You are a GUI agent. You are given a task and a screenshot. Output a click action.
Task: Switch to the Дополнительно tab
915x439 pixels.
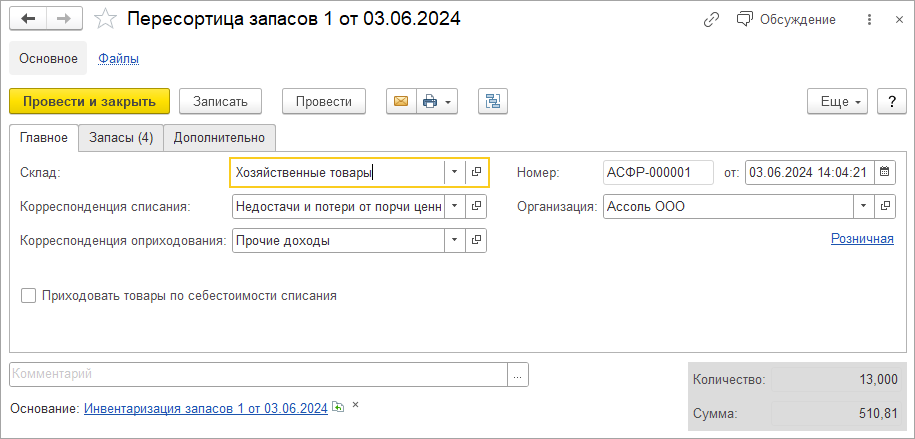219,138
